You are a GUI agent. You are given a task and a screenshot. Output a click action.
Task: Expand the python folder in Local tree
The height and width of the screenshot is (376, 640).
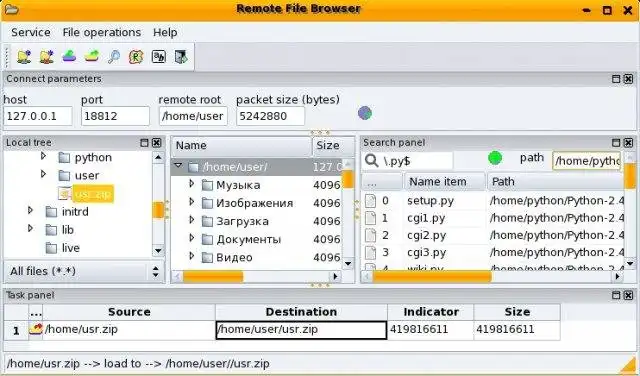tap(43, 156)
